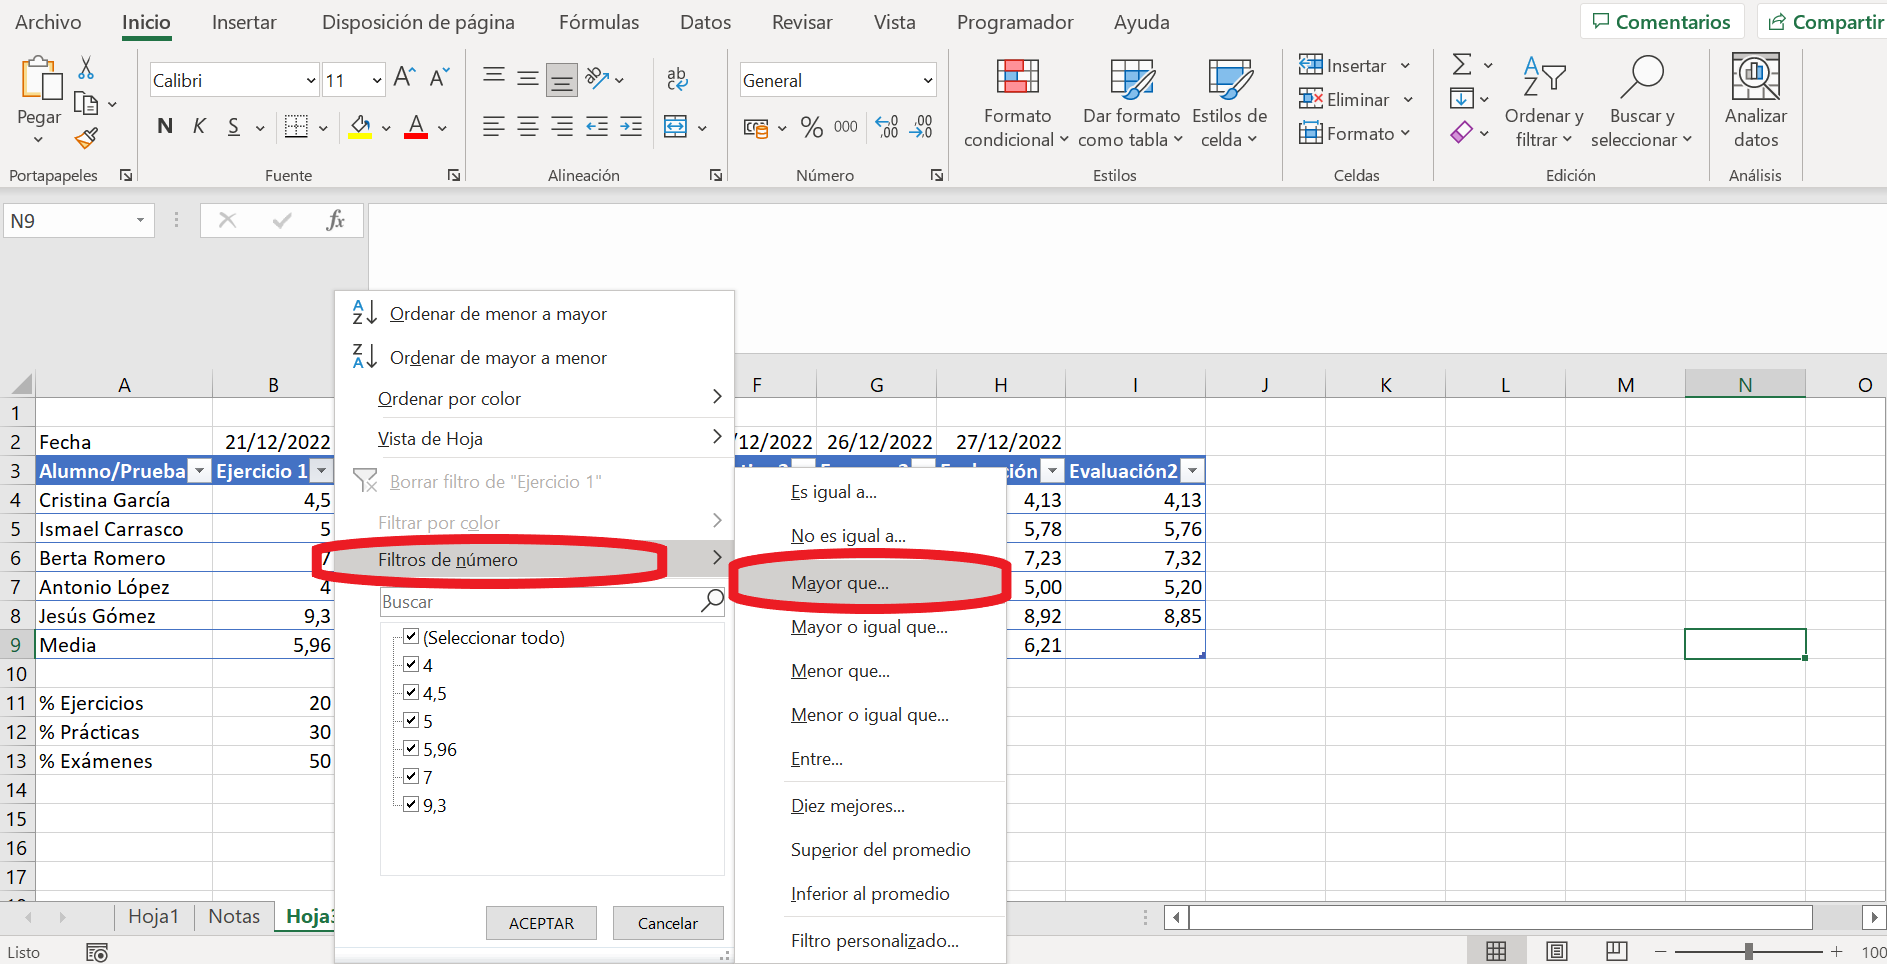
Task: Open the Name Box N9 dropdown arrow
Action: coord(140,220)
